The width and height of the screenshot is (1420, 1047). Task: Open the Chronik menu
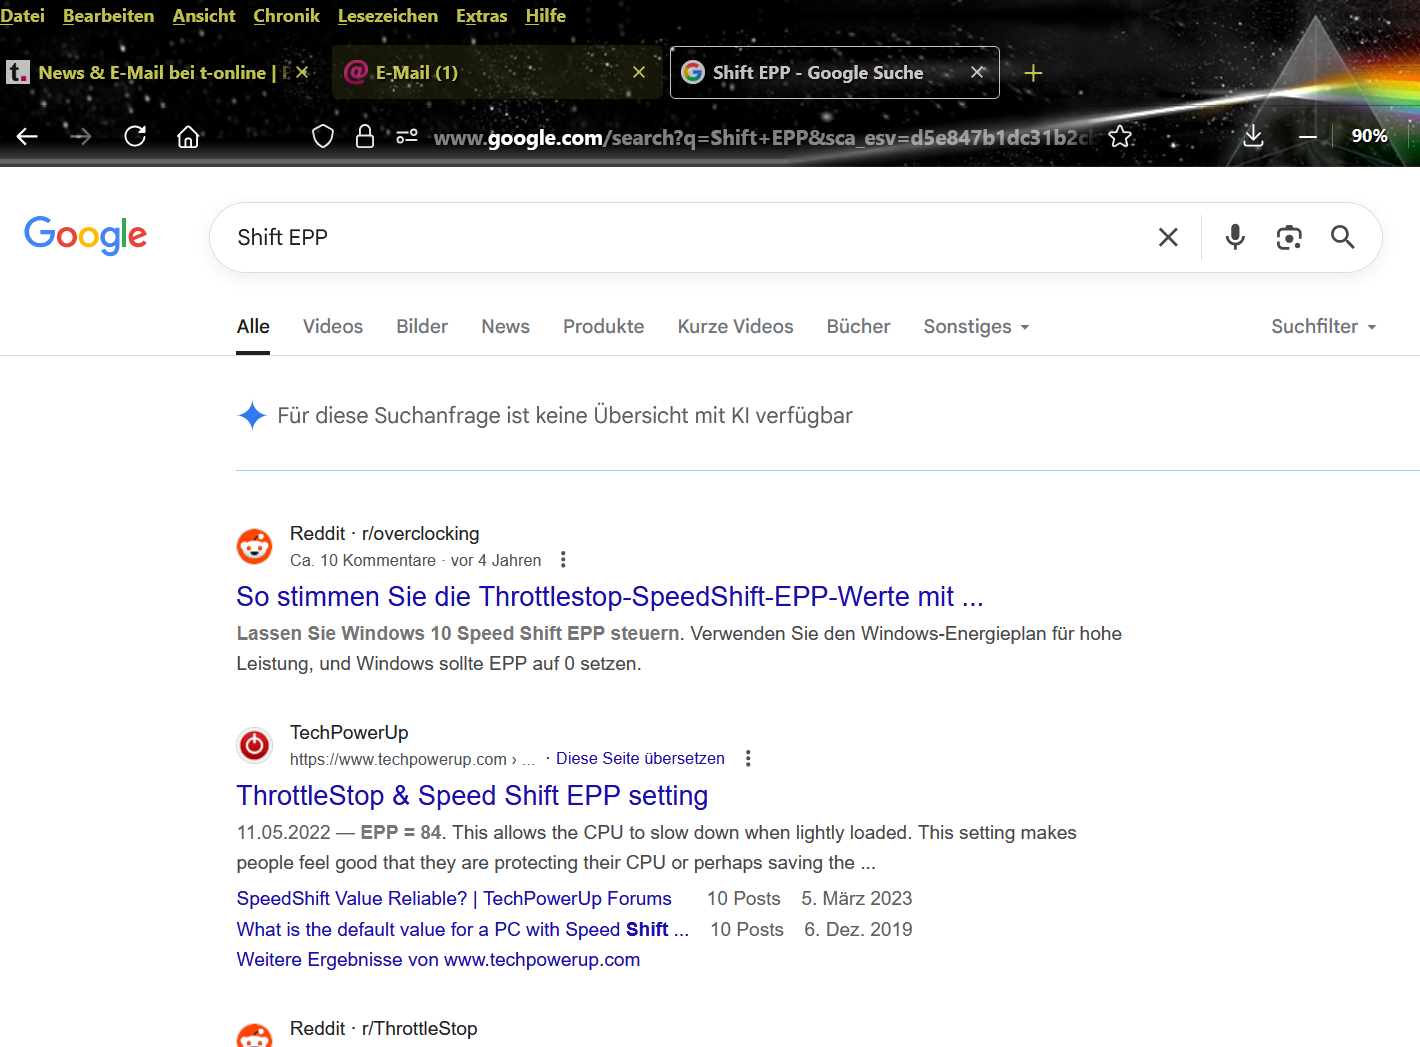286,16
